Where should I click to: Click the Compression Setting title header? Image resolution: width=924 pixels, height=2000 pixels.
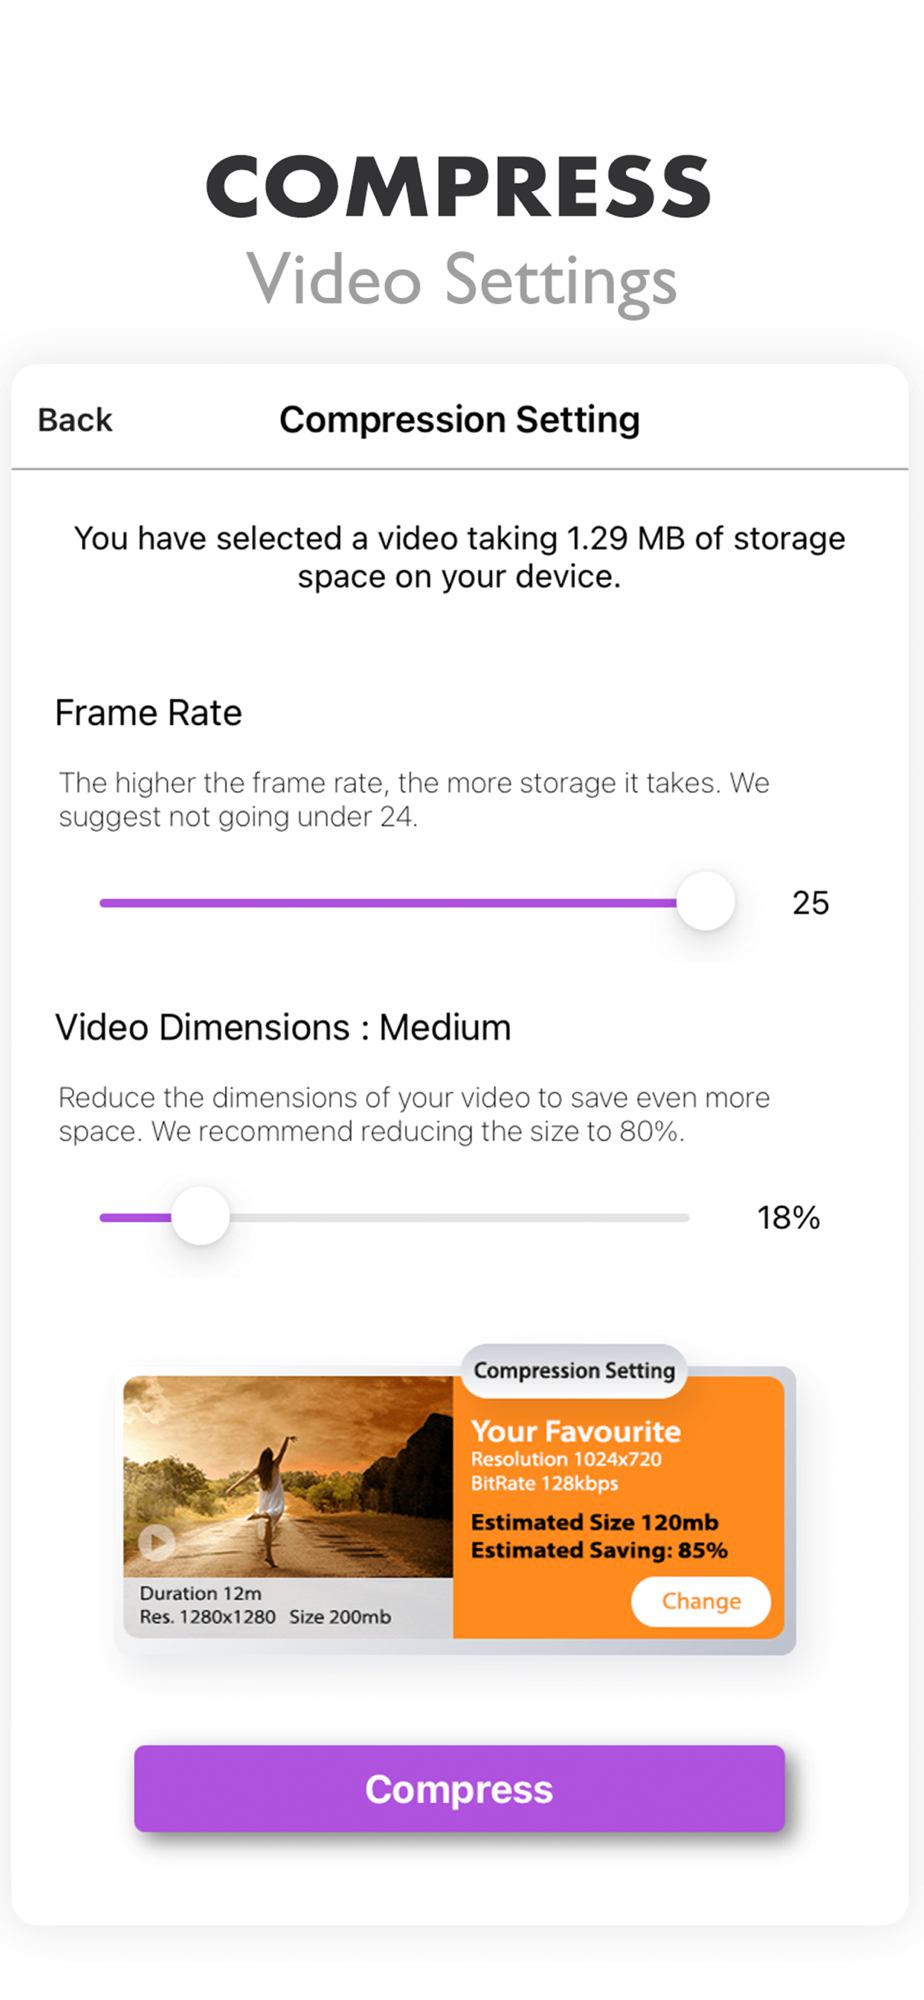click(x=459, y=420)
